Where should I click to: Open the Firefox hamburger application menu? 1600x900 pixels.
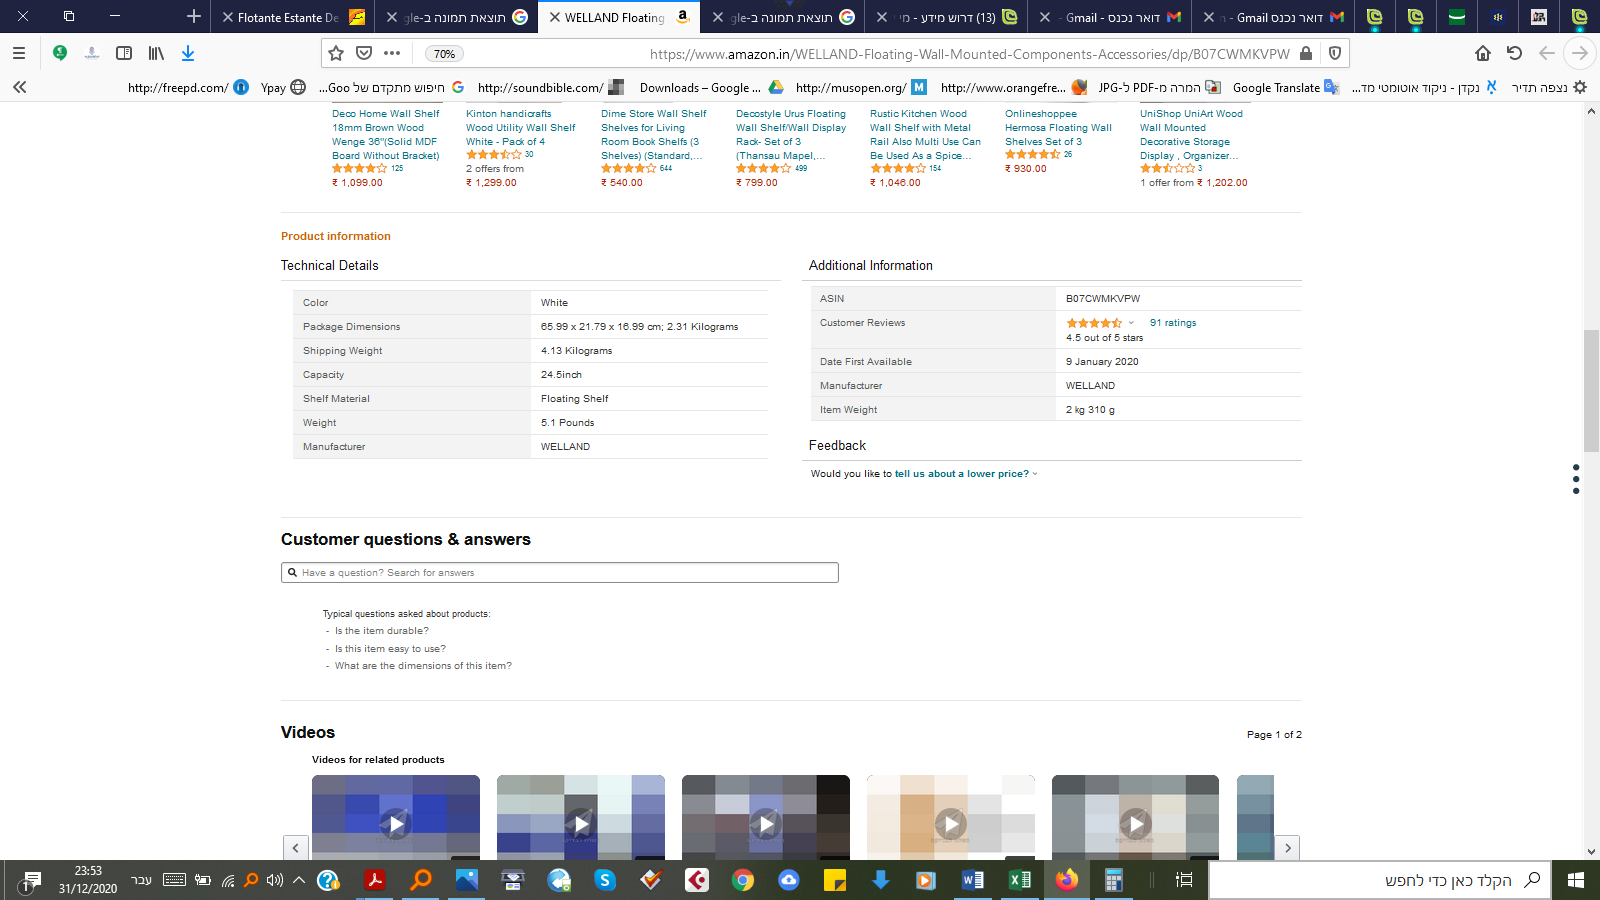(x=19, y=53)
